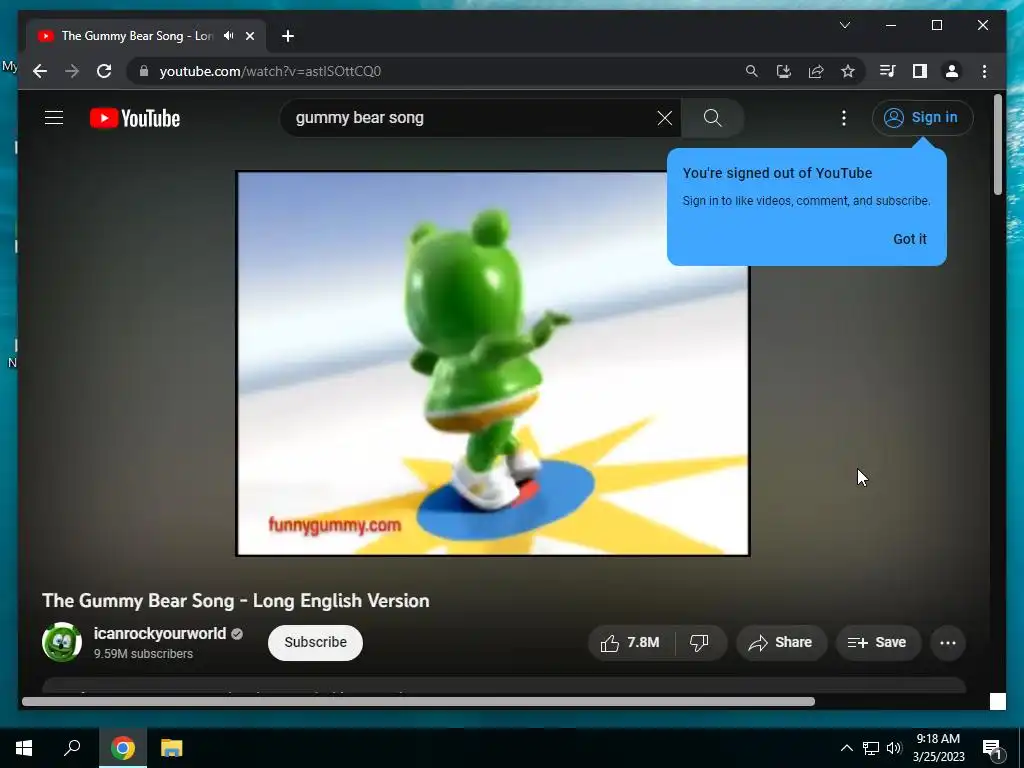Open media controls icon in Chrome toolbar

pos(888,71)
